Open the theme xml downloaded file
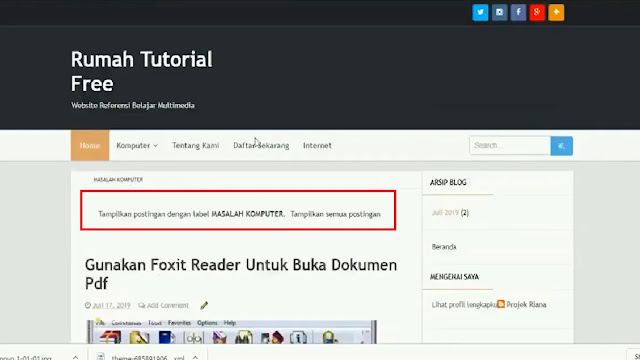This screenshot has height=360, width=640. (x=140, y=357)
